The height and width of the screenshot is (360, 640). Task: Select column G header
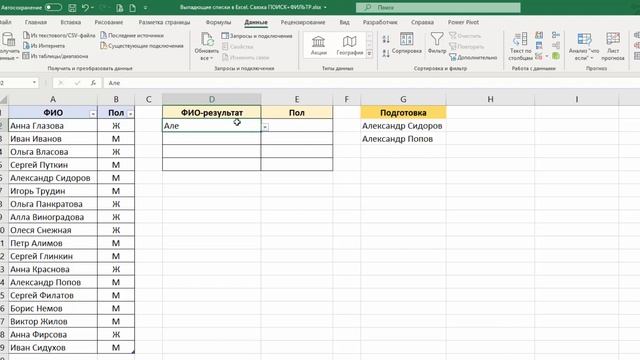coord(403,99)
